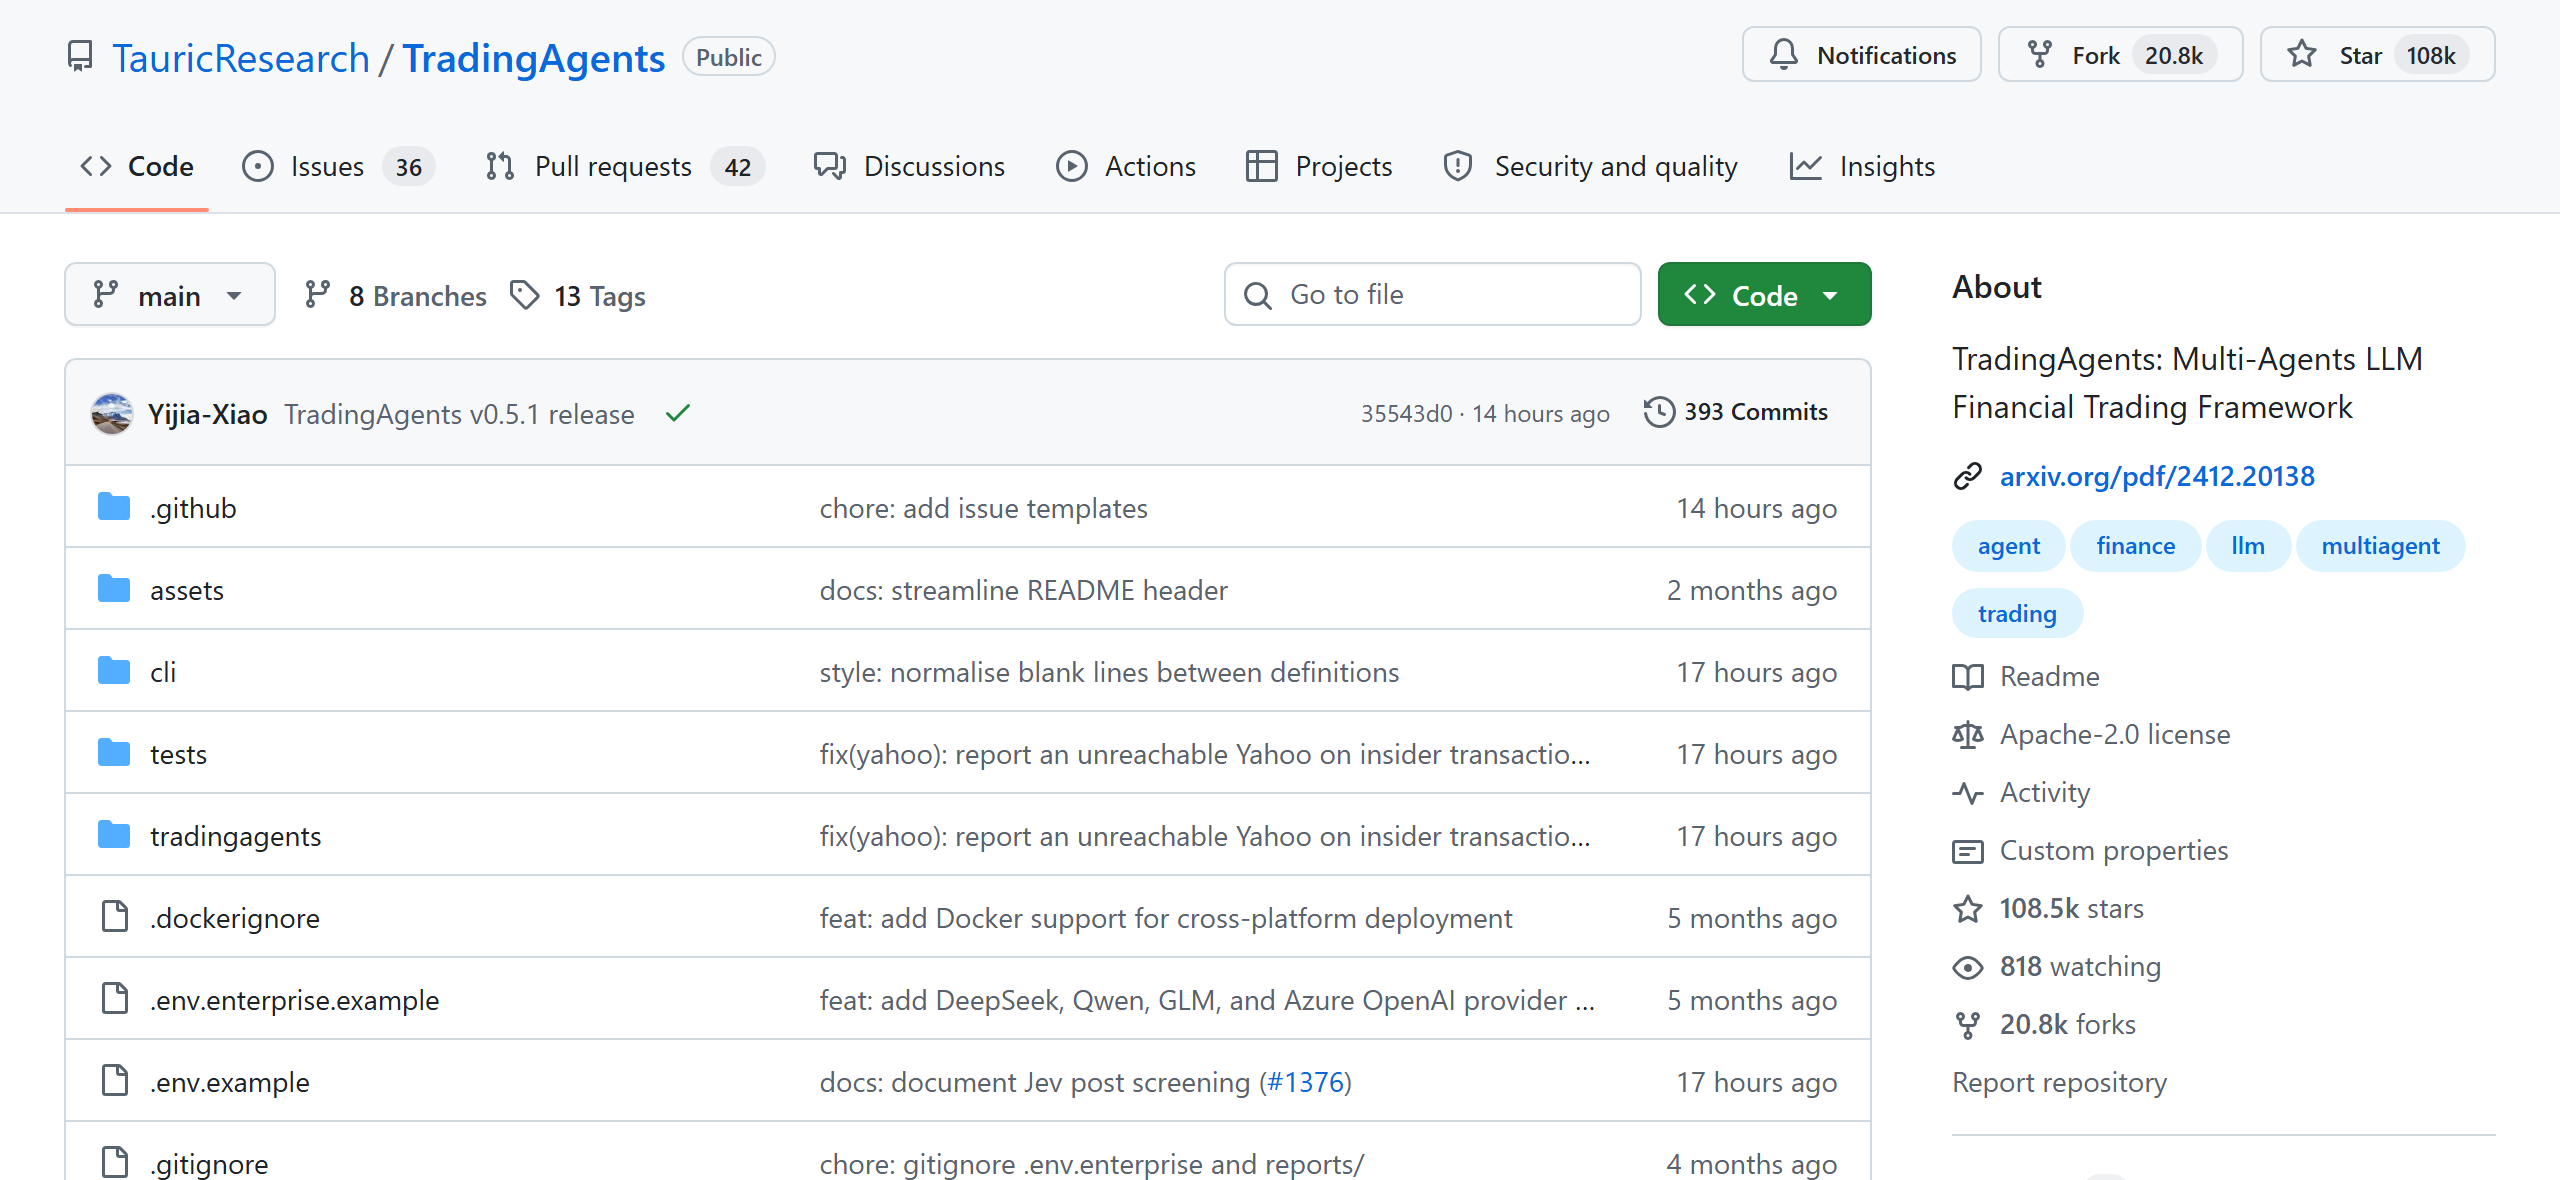The width and height of the screenshot is (2560, 1180).
Task: Click the scales icon next to Apache-2.0 license
Action: point(1967,735)
